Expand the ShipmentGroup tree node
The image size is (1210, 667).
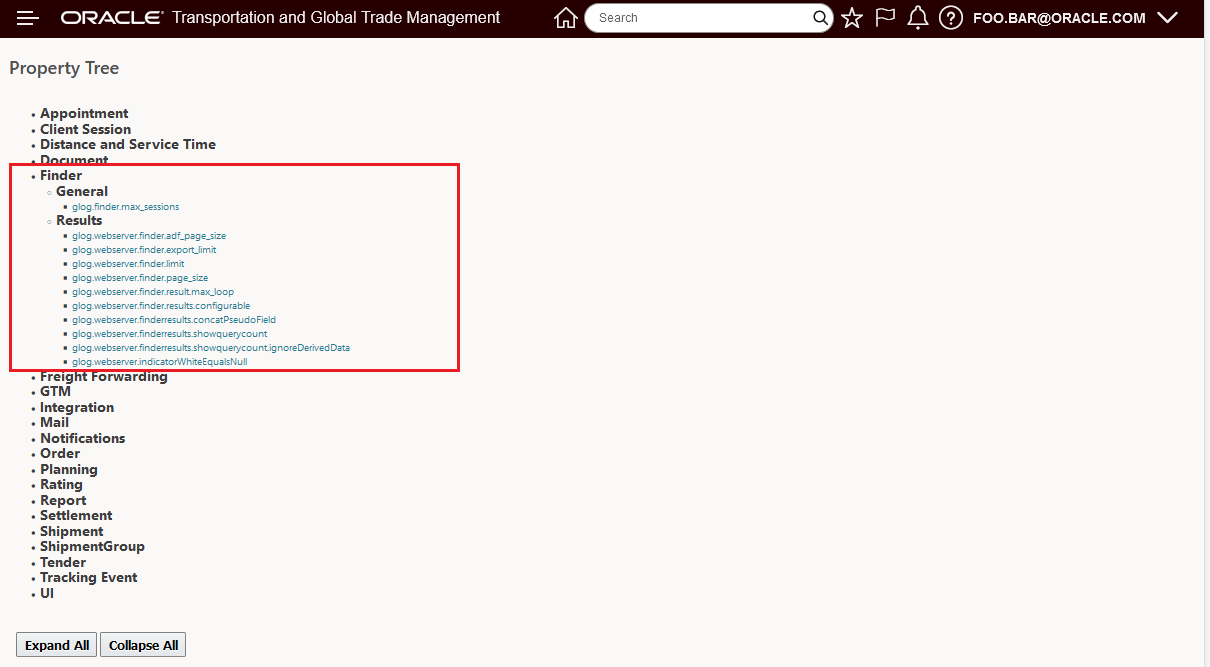click(x=92, y=547)
